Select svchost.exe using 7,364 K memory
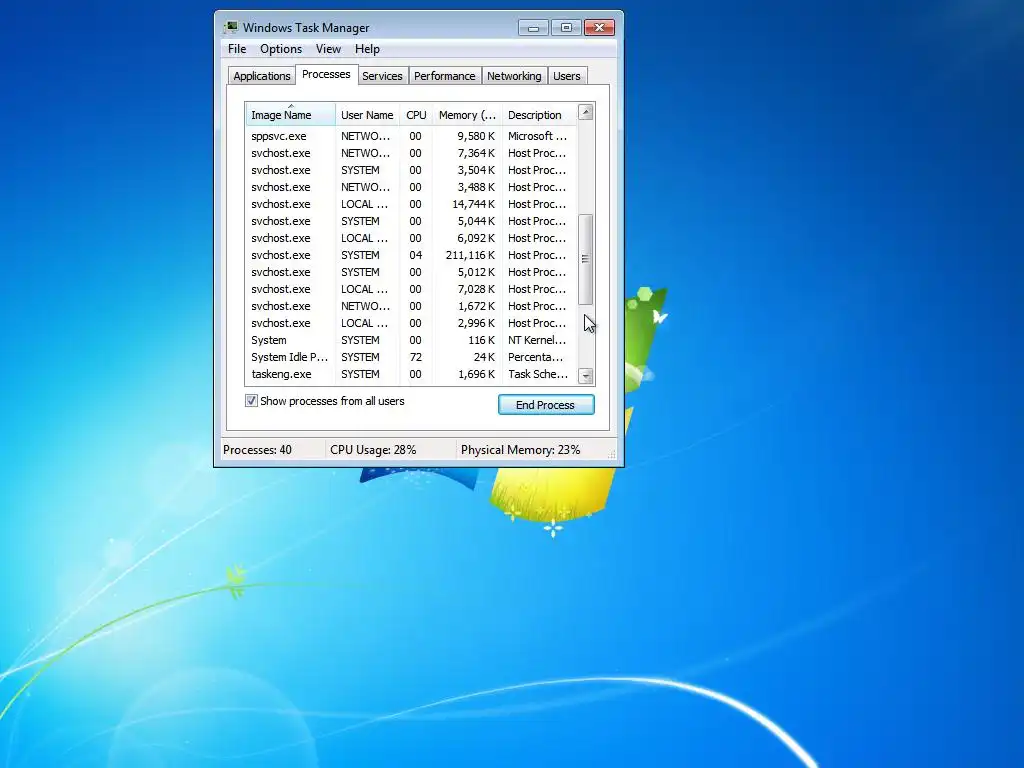 point(411,153)
